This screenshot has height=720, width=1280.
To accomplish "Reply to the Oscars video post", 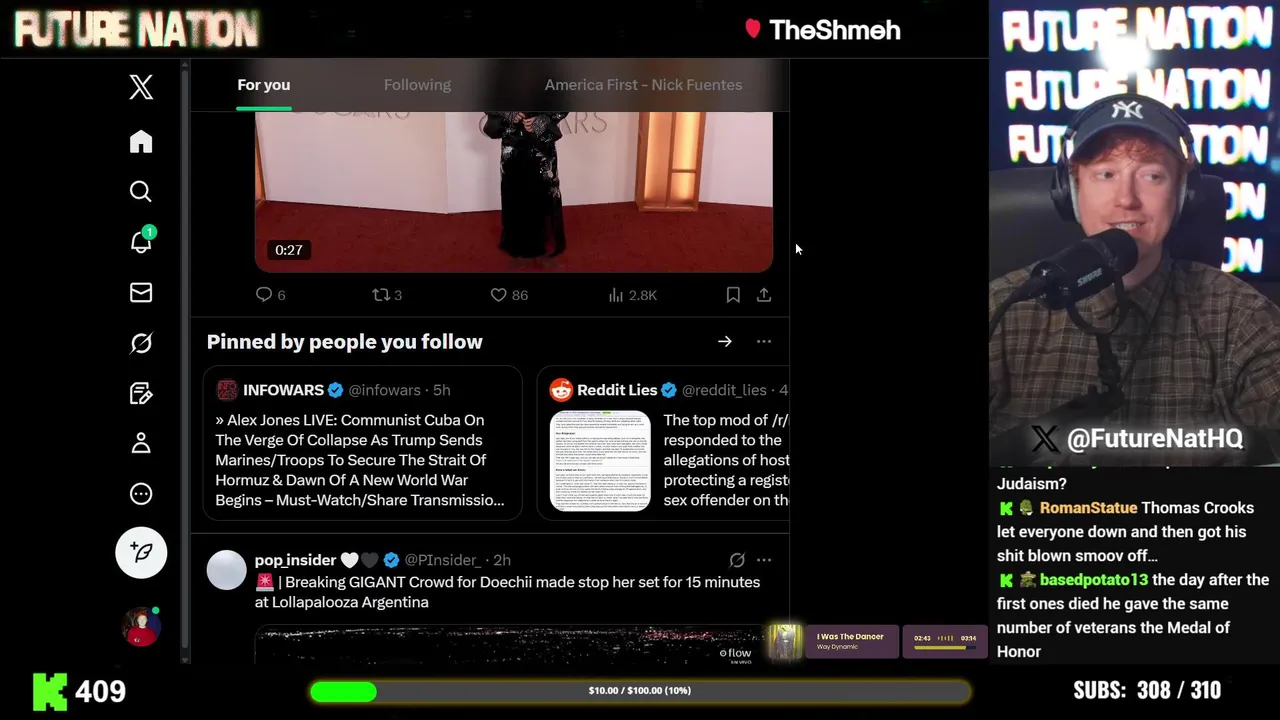I will (x=271, y=294).
